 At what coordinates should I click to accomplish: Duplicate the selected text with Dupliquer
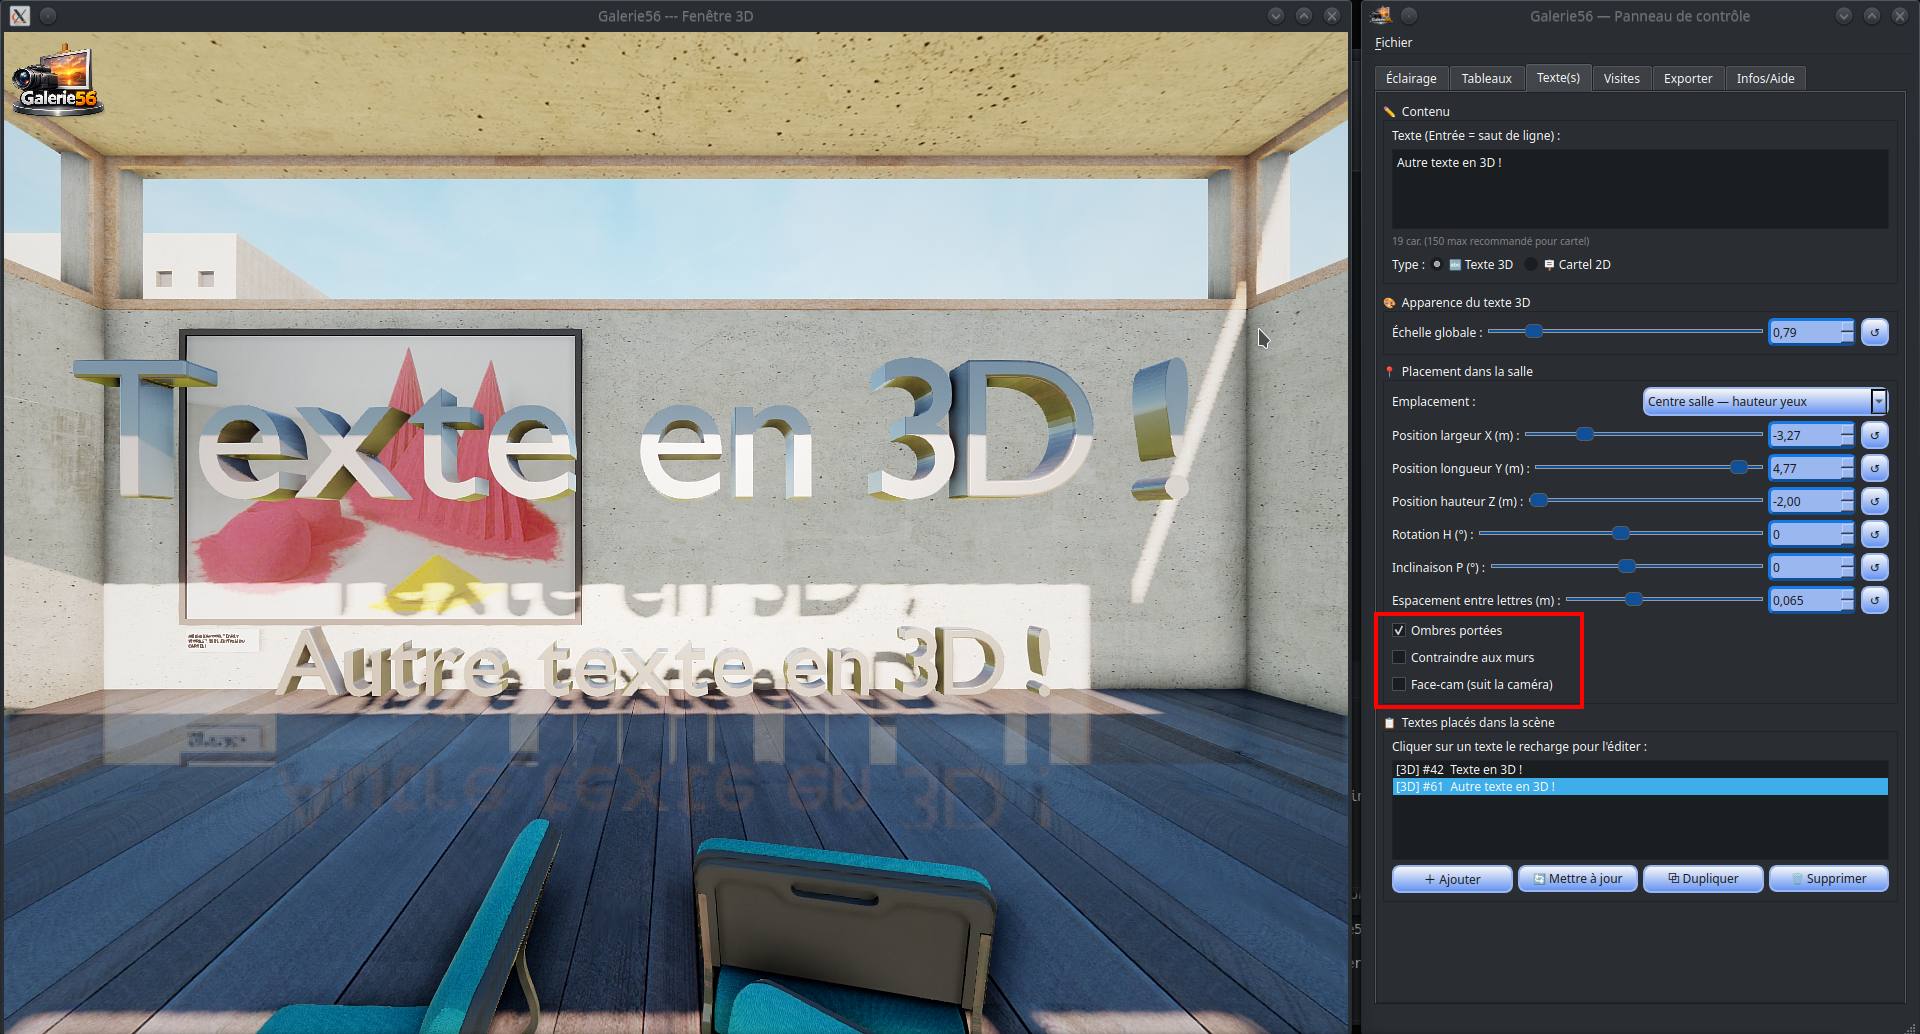(1703, 879)
